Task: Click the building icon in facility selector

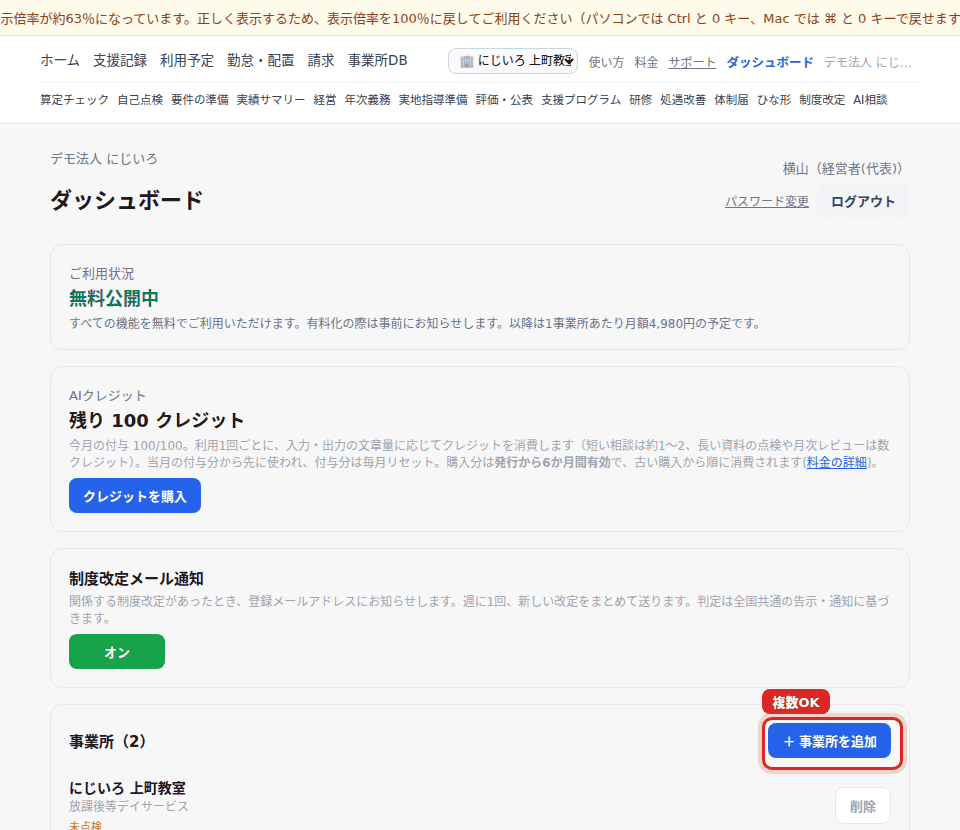Action: [x=467, y=61]
